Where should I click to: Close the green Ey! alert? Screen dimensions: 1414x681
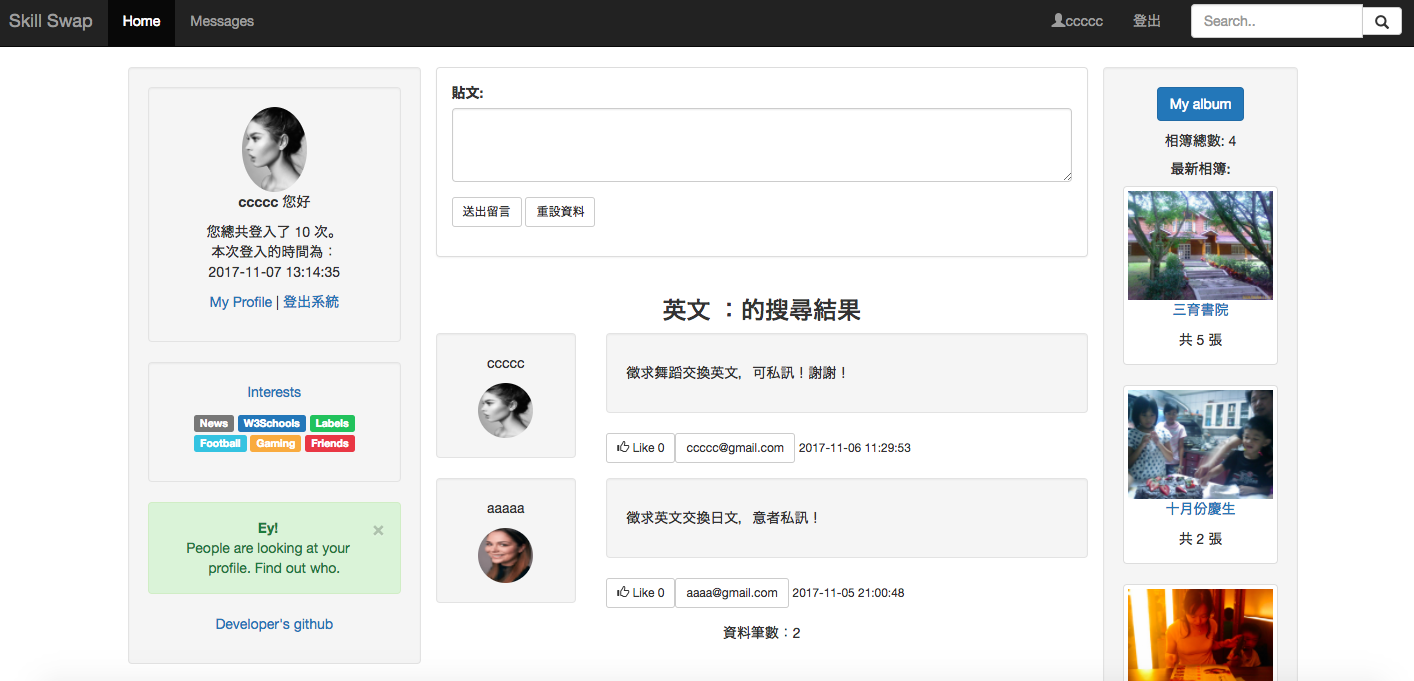(x=378, y=530)
